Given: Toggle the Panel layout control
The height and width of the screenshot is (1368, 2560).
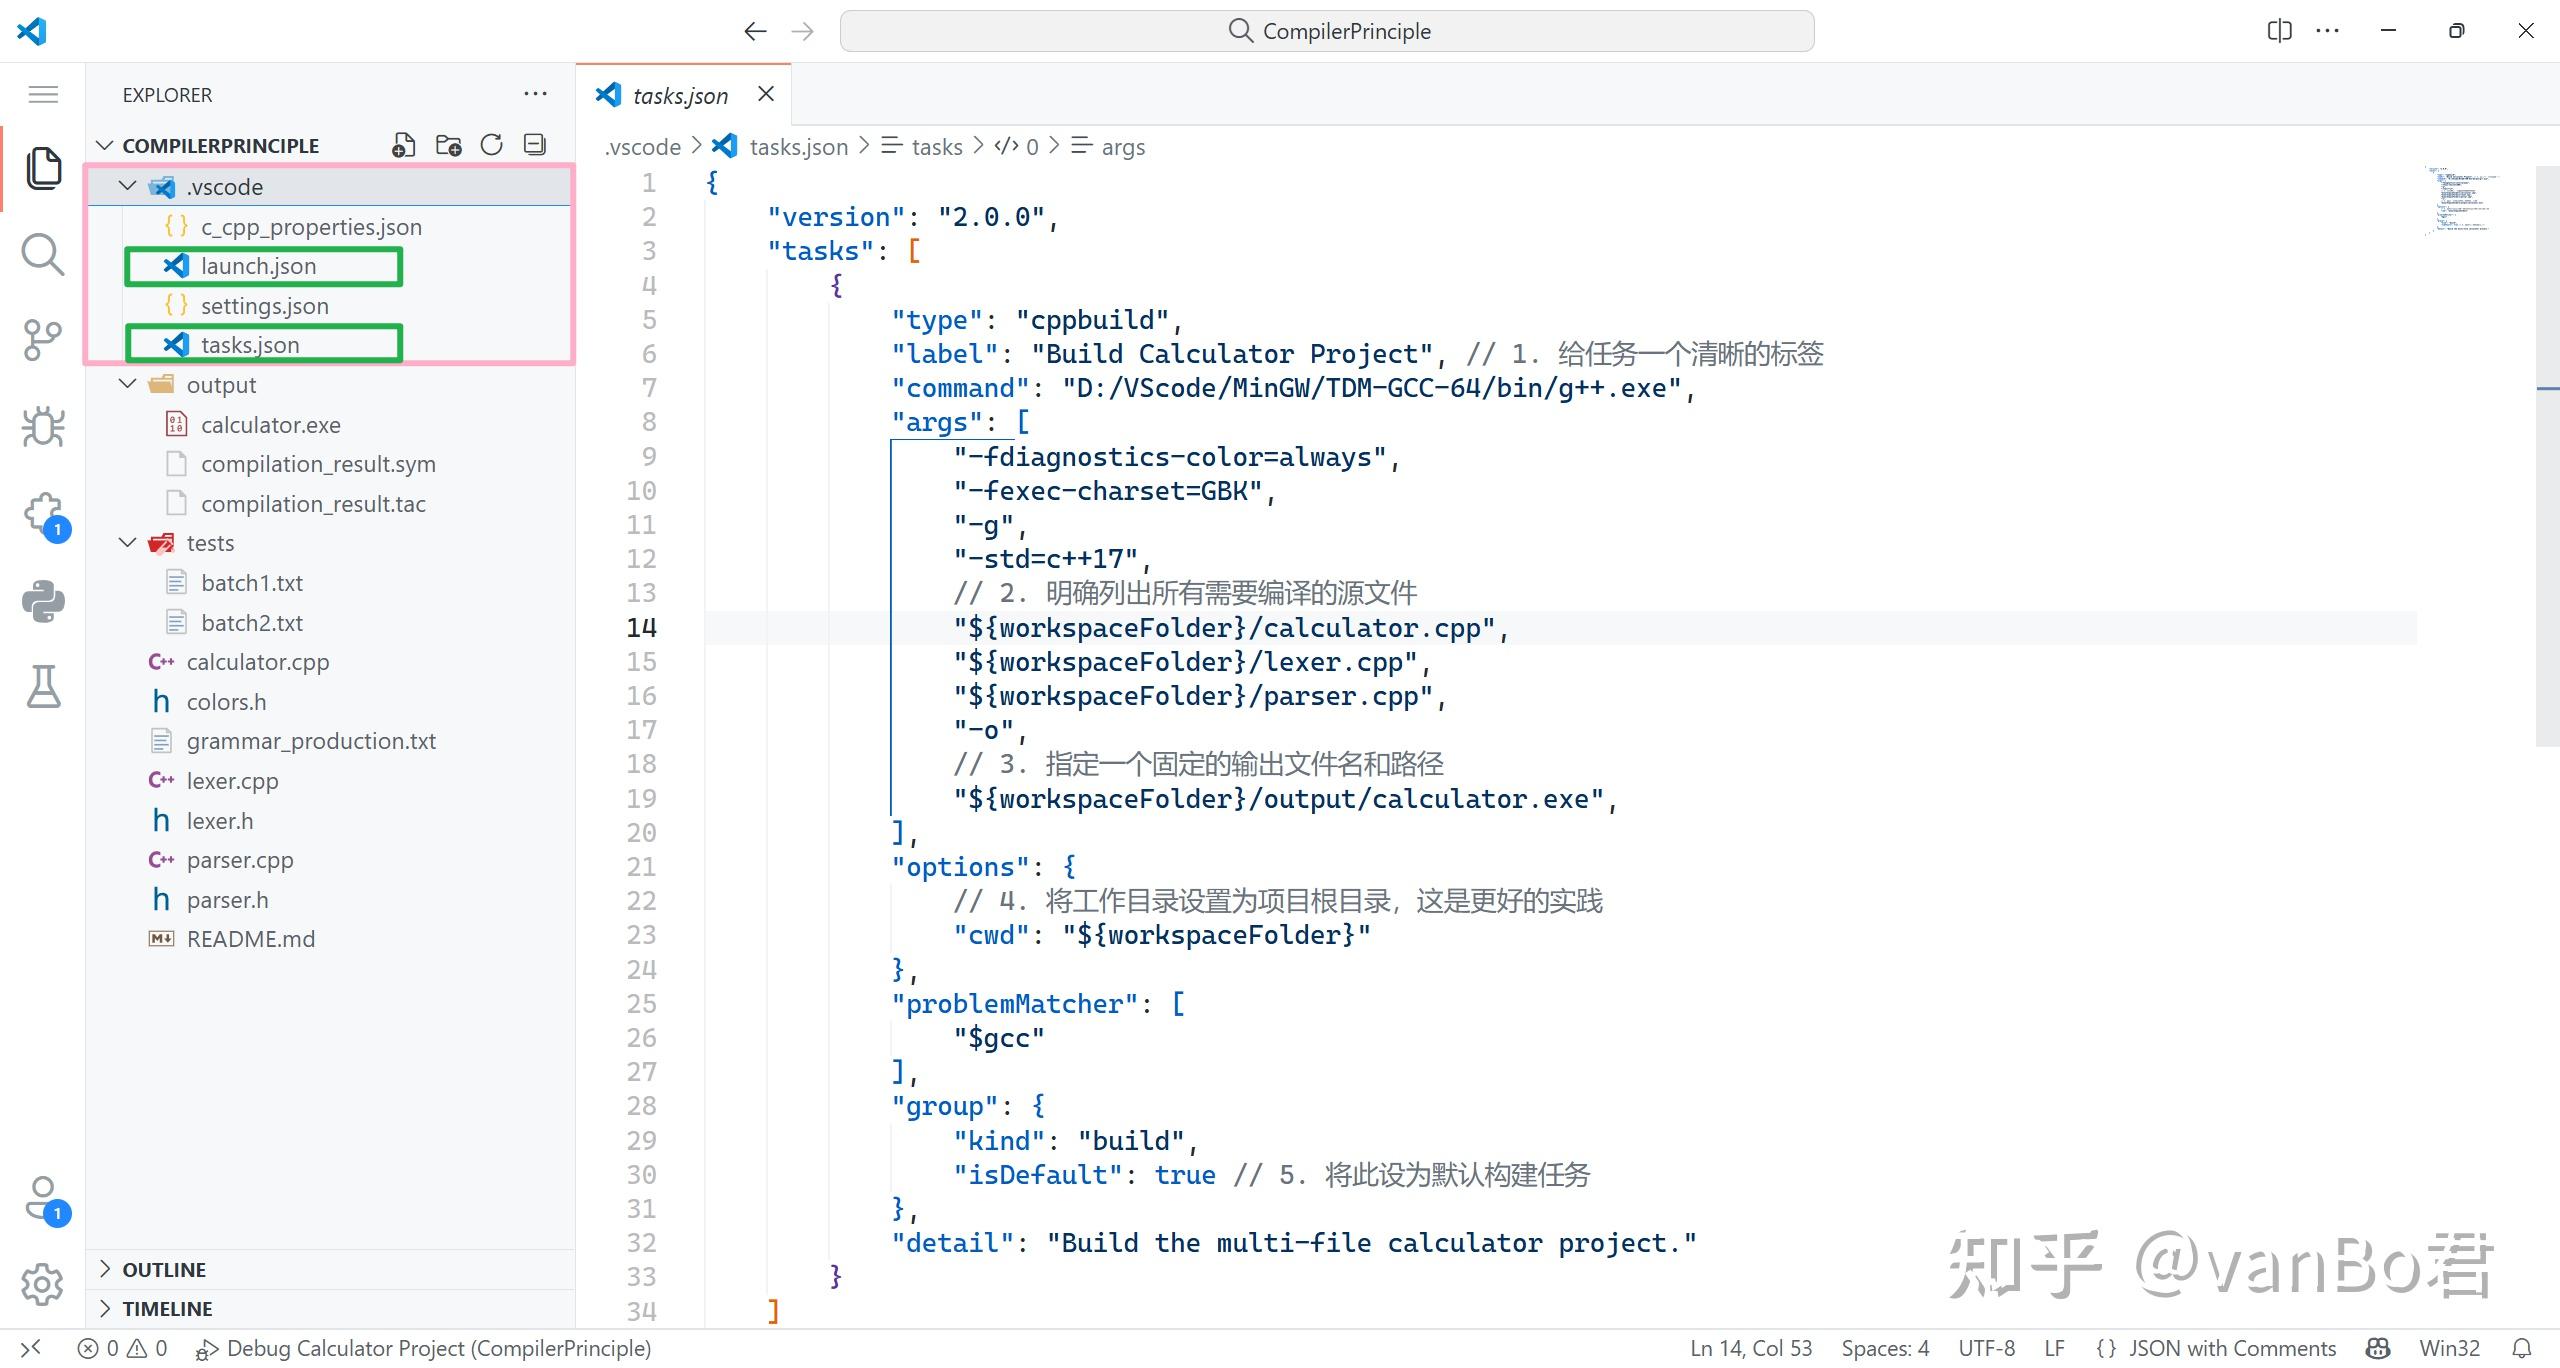Looking at the screenshot, I should [2279, 30].
